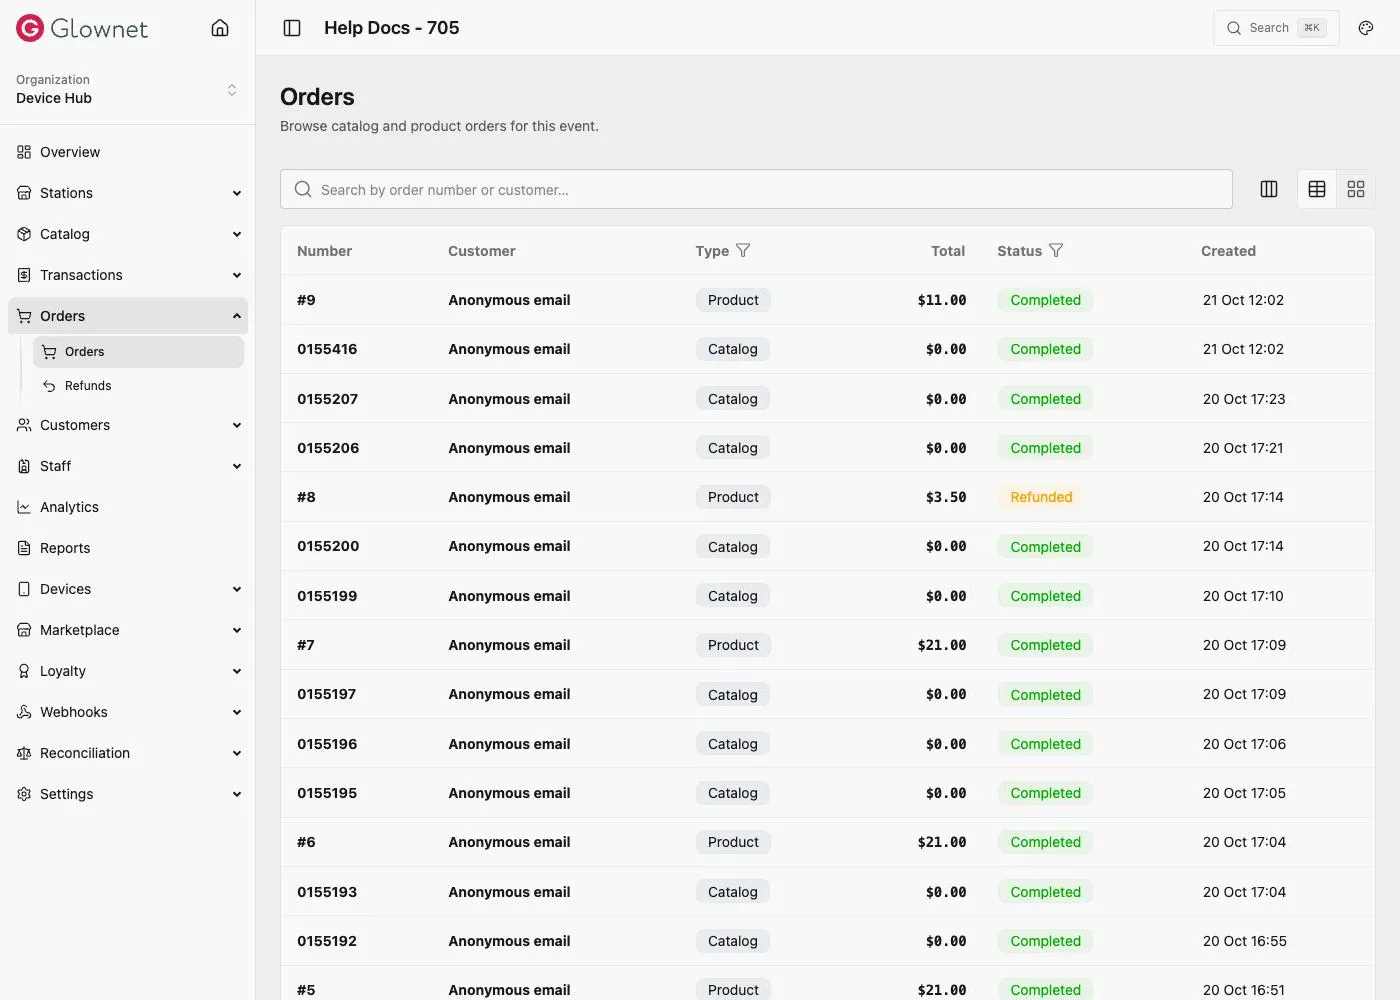Click the Reconciliation scales icon
Screen dimensions: 1400x1000
tap(24, 753)
